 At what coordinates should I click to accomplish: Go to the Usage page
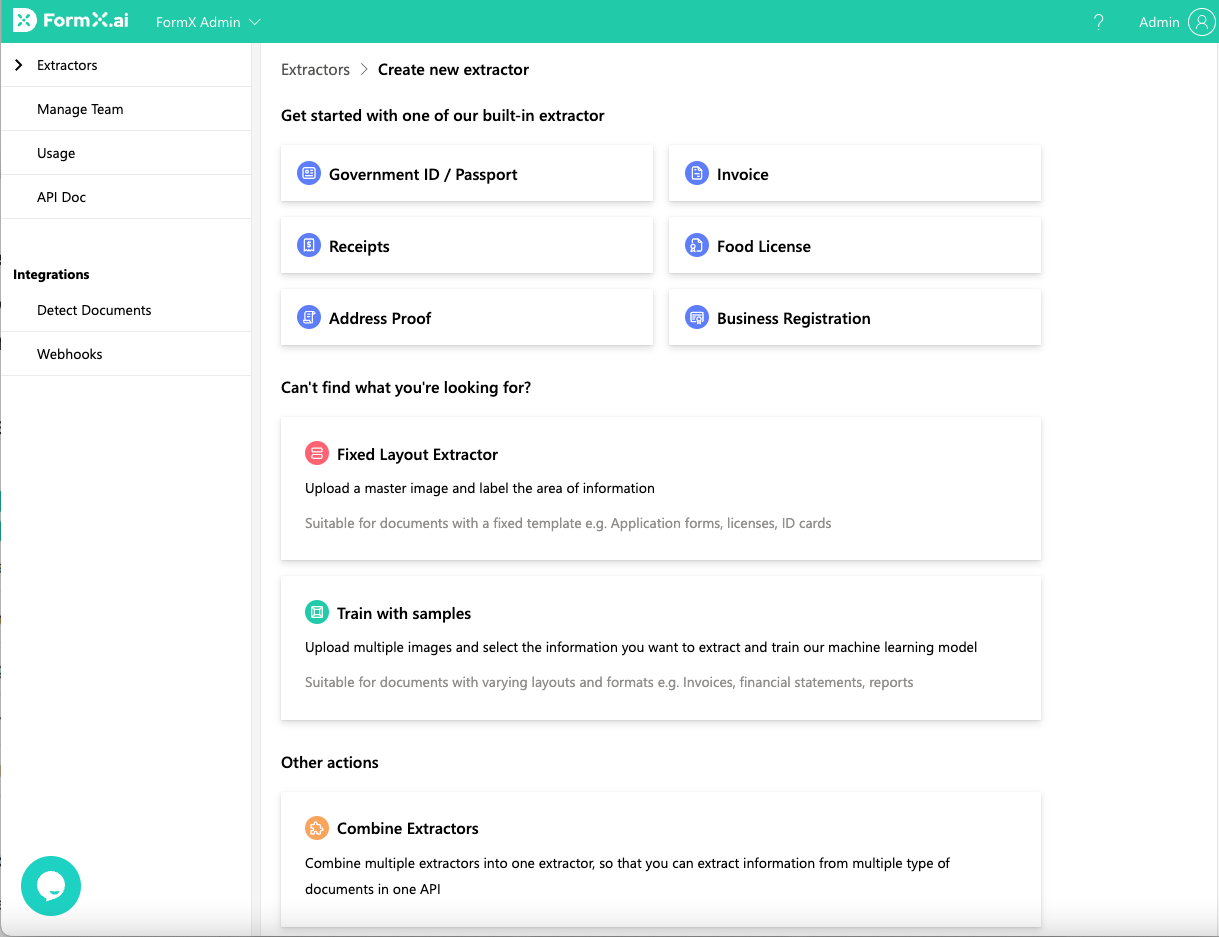[x=126, y=153]
